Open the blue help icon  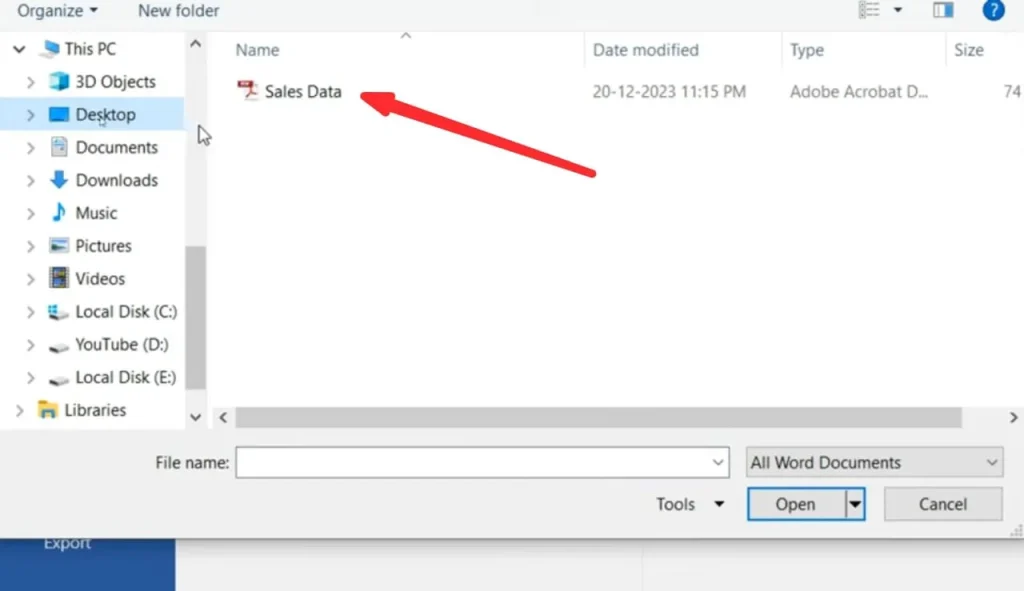(993, 10)
